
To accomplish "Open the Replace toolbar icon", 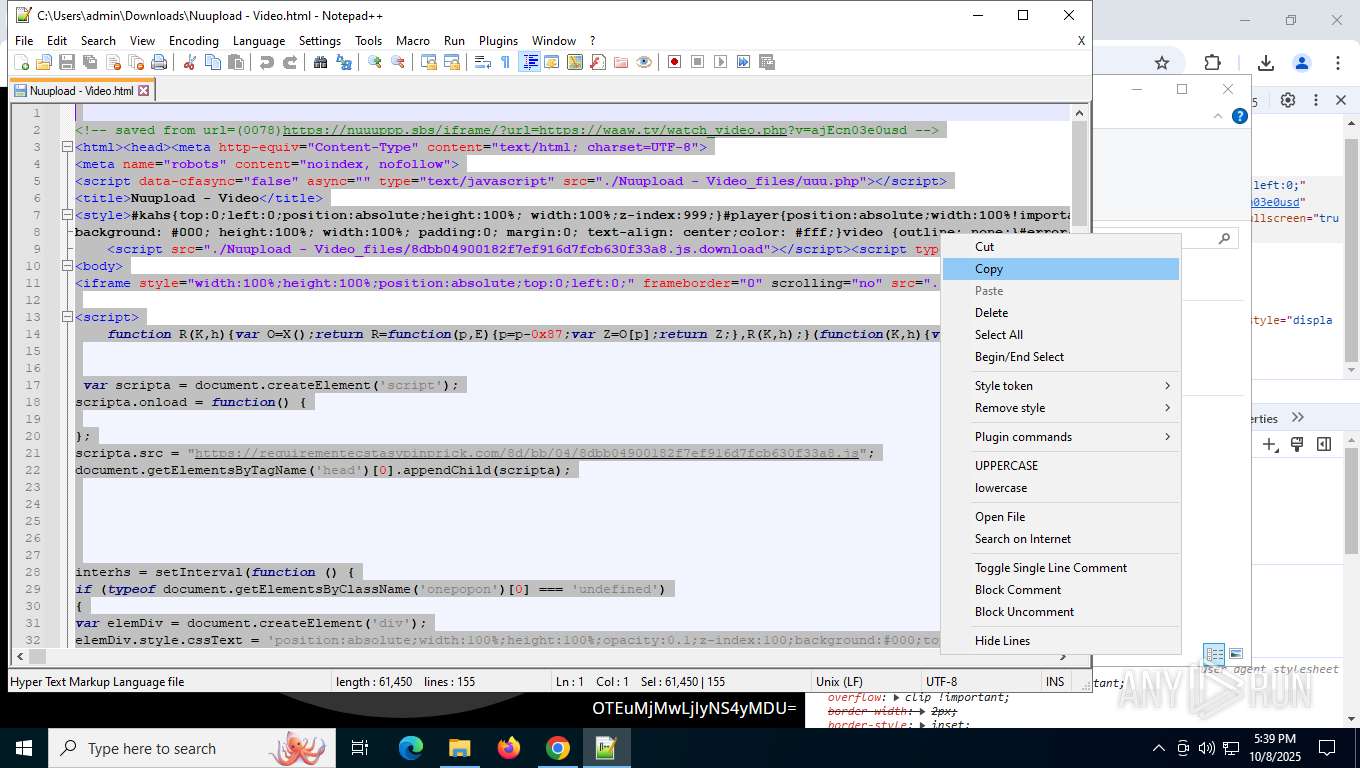I will [344, 62].
